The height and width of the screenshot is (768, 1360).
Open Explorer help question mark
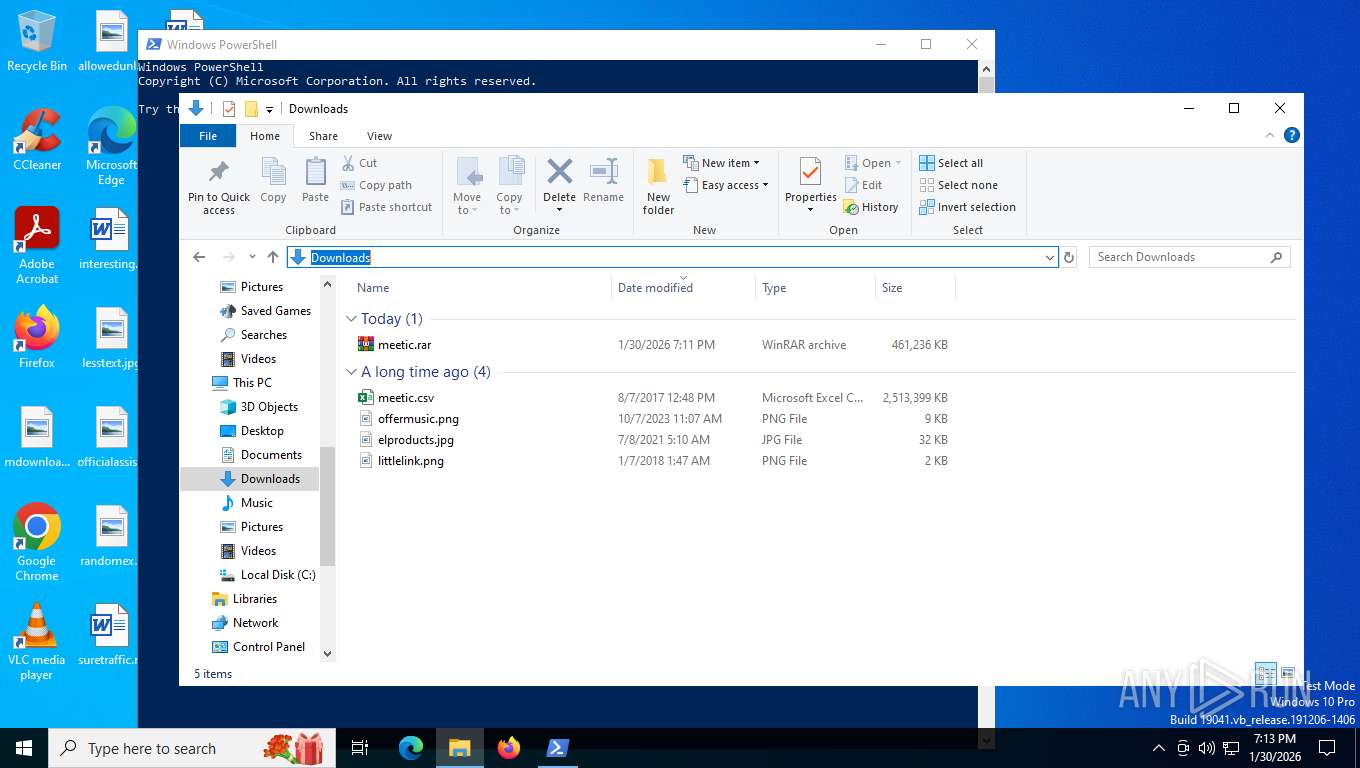(x=1292, y=135)
